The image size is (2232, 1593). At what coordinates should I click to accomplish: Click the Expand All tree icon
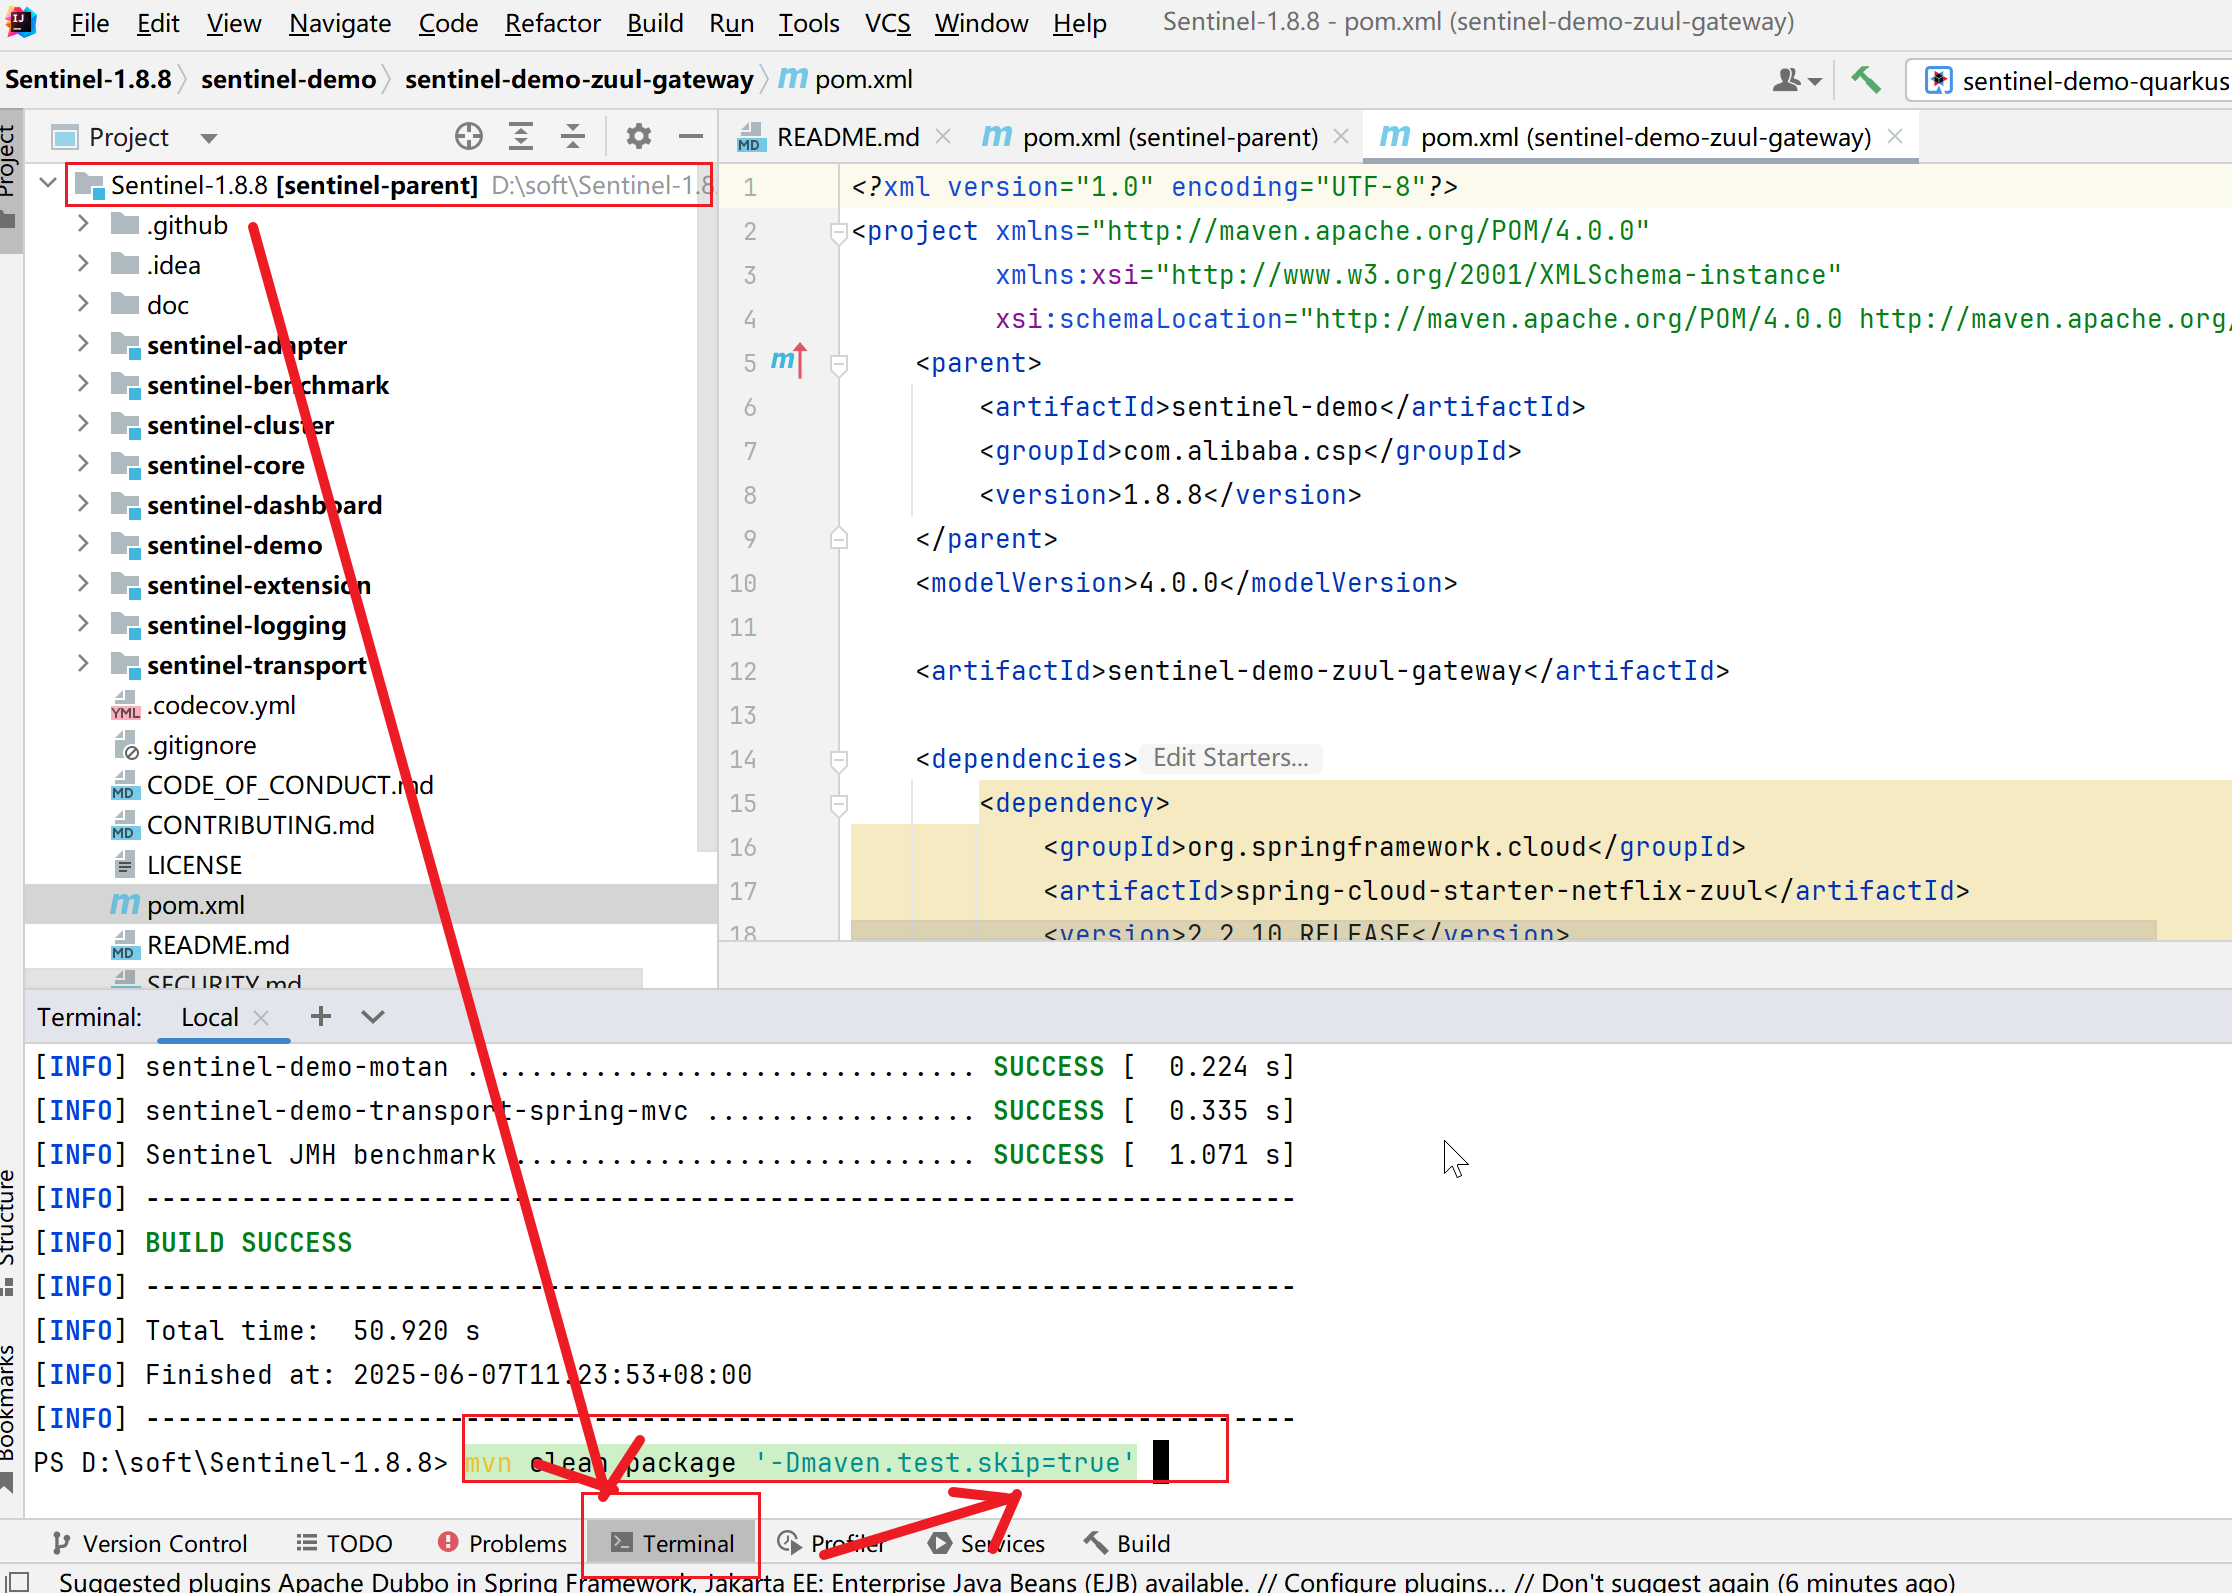click(x=521, y=137)
